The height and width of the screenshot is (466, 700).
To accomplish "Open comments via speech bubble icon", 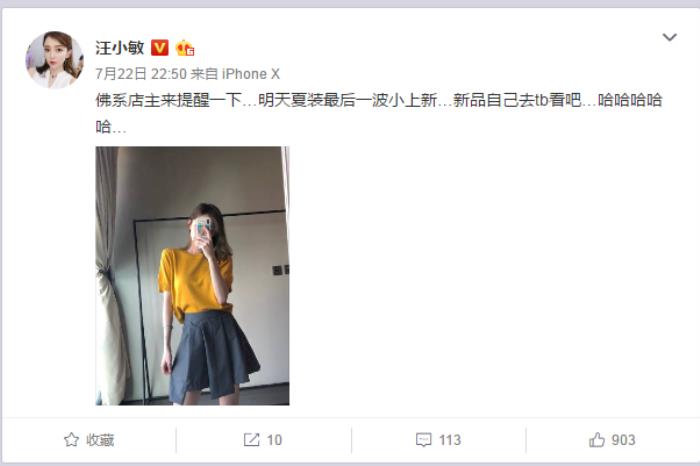I will click(x=424, y=440).
